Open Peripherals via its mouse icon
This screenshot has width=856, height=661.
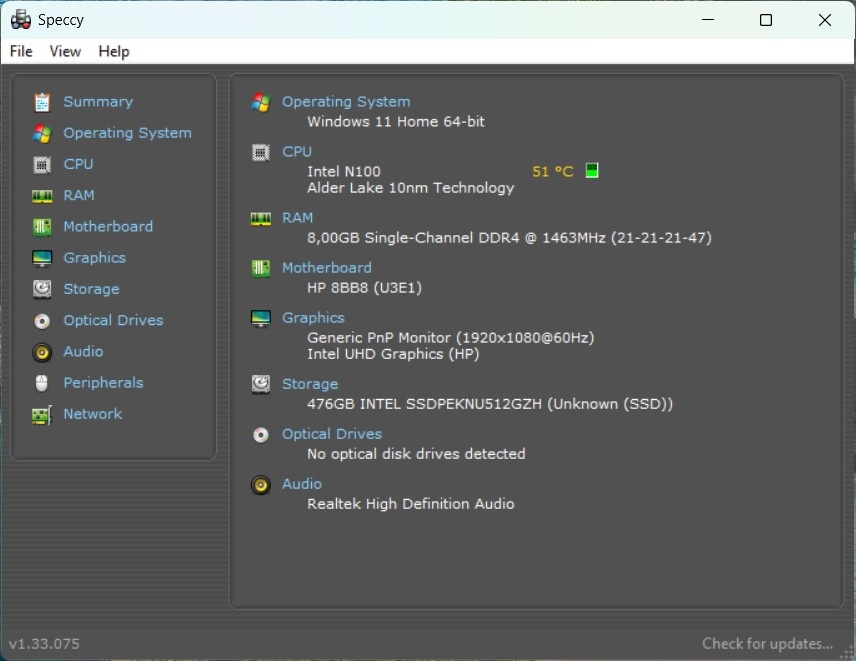[42, 382]
